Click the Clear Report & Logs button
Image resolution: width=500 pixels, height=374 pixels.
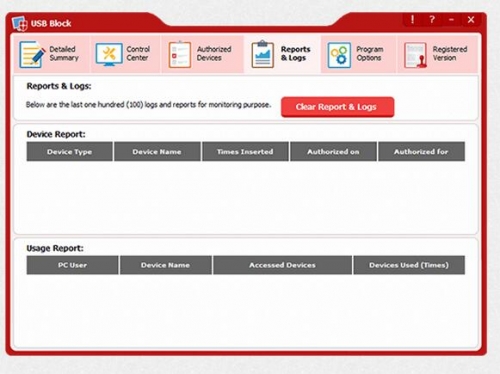coord(337,107)
